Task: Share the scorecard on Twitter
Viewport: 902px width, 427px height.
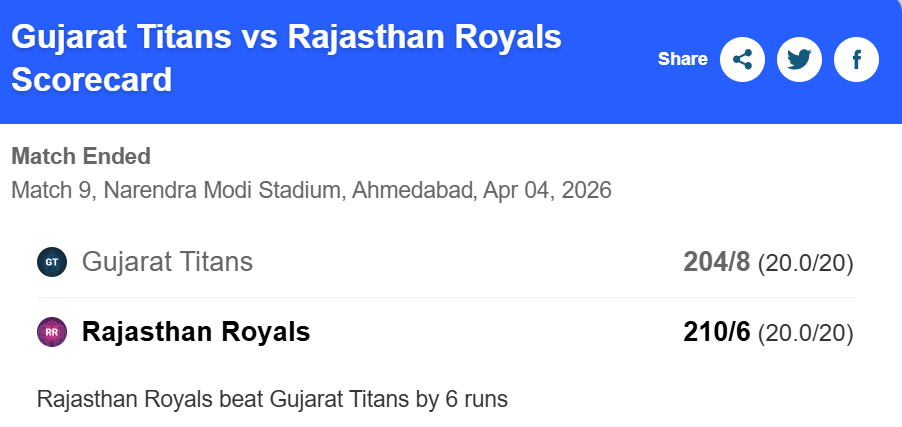Action: click(x=799, y=60)
